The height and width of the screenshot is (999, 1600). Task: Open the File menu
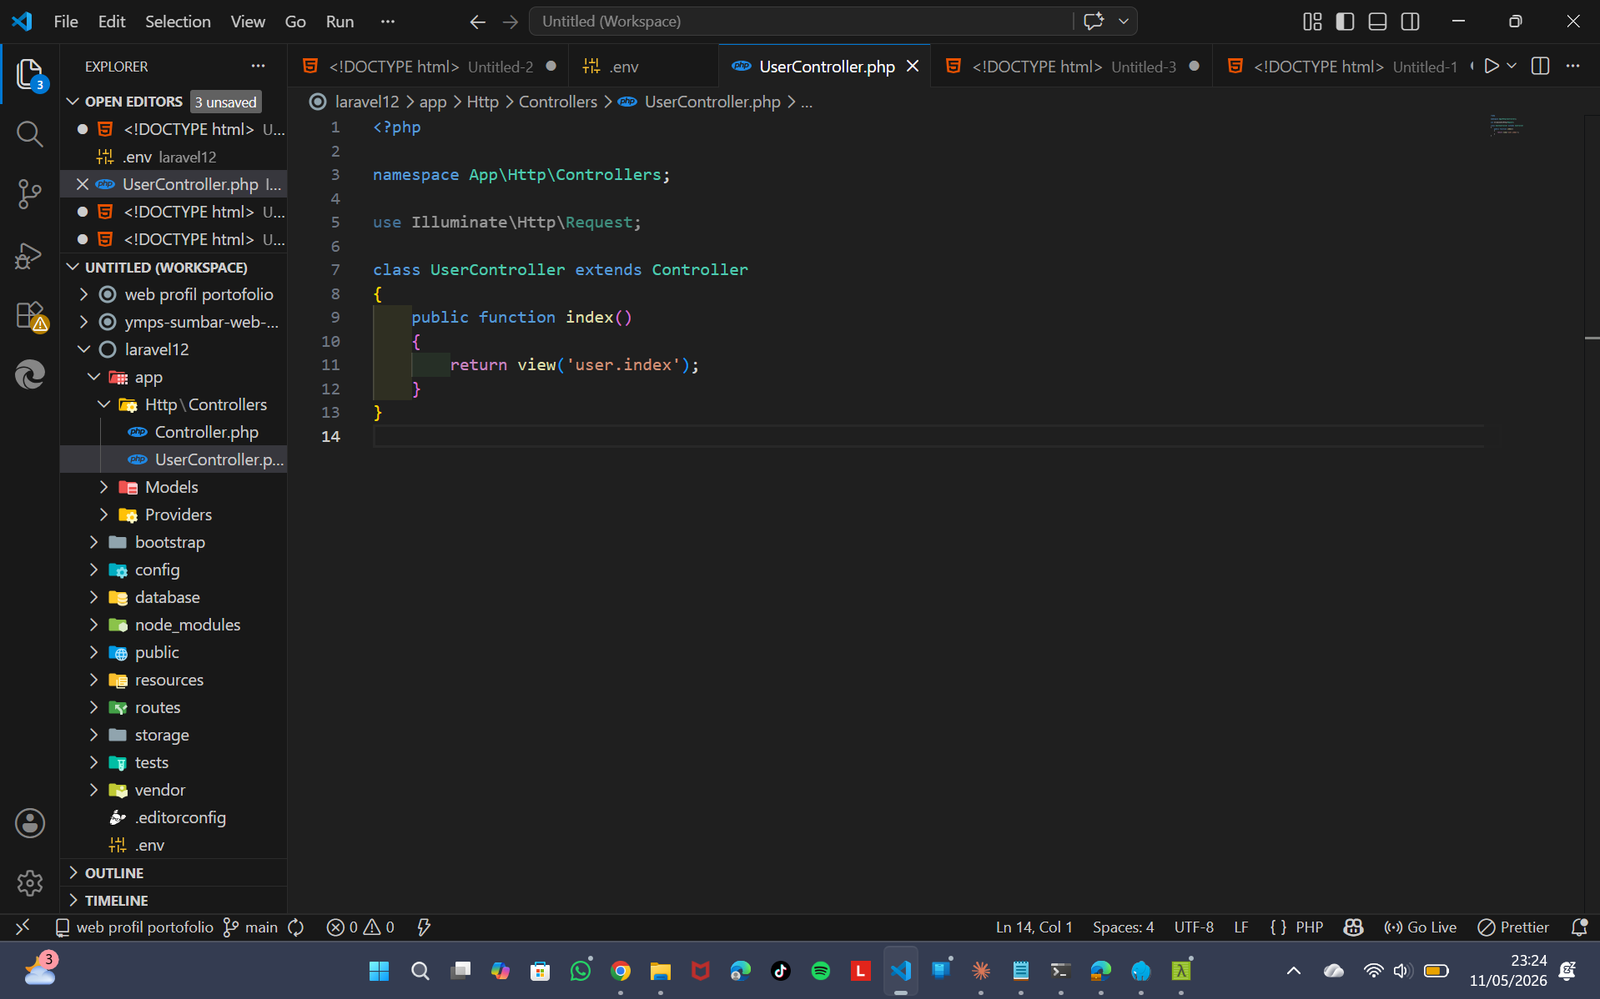pyautogui.click(x=66, y=21)
